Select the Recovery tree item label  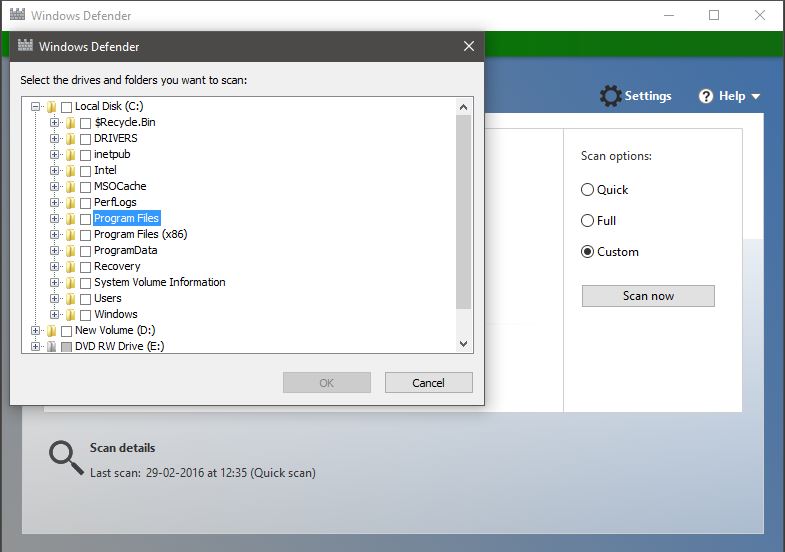click(117, 266)
